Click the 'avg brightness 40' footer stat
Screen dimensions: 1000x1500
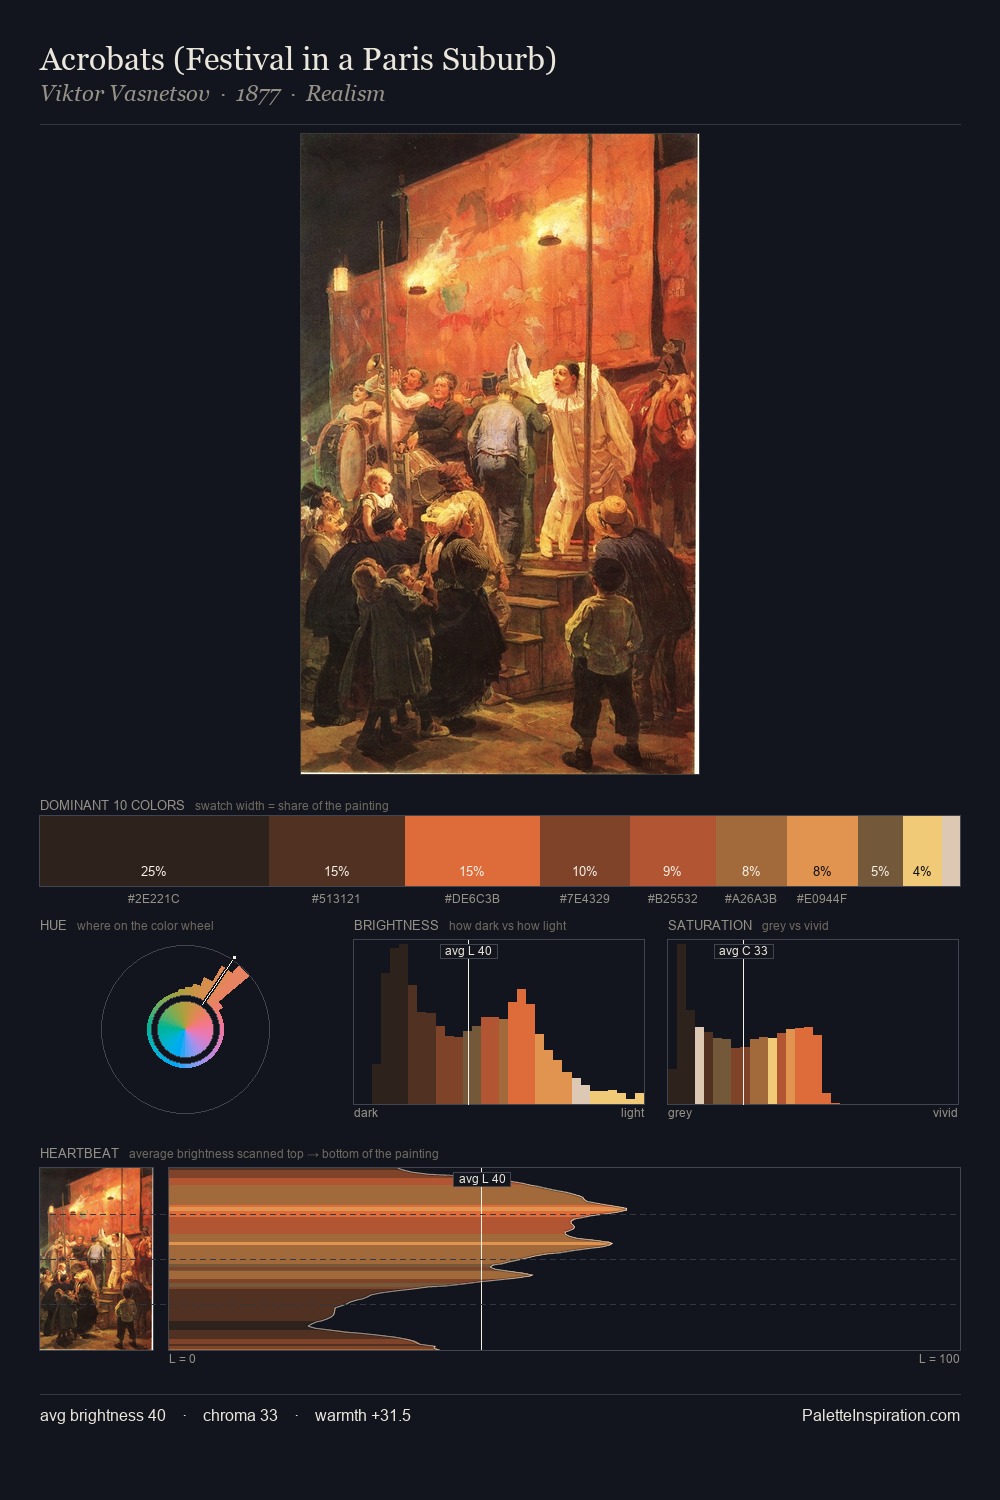(x=103, y=1415)
